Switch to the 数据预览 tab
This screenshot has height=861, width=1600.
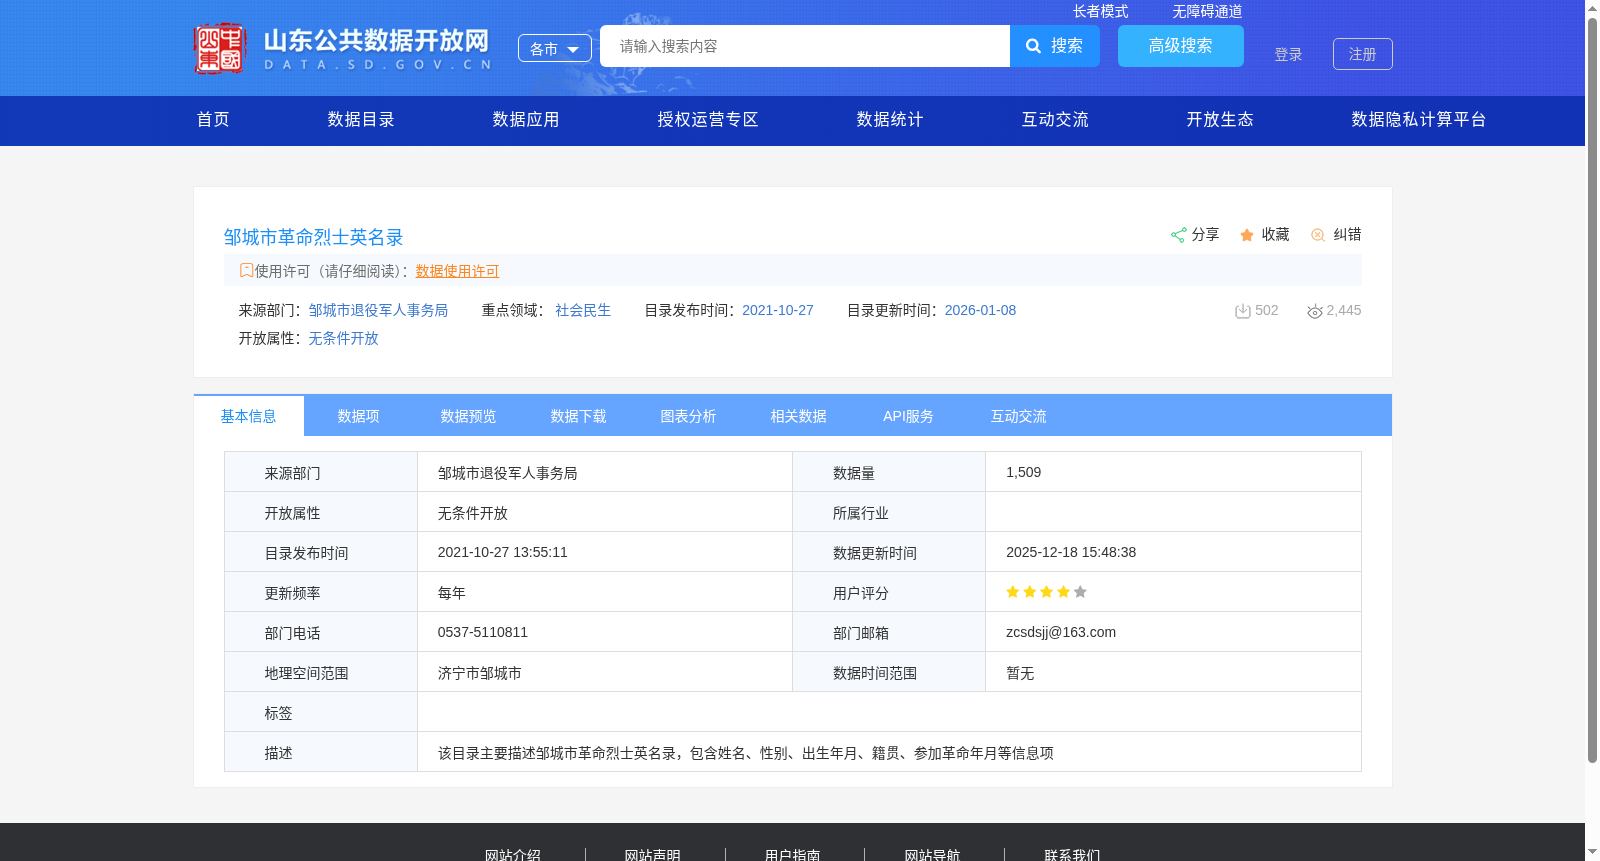(469, 416)
